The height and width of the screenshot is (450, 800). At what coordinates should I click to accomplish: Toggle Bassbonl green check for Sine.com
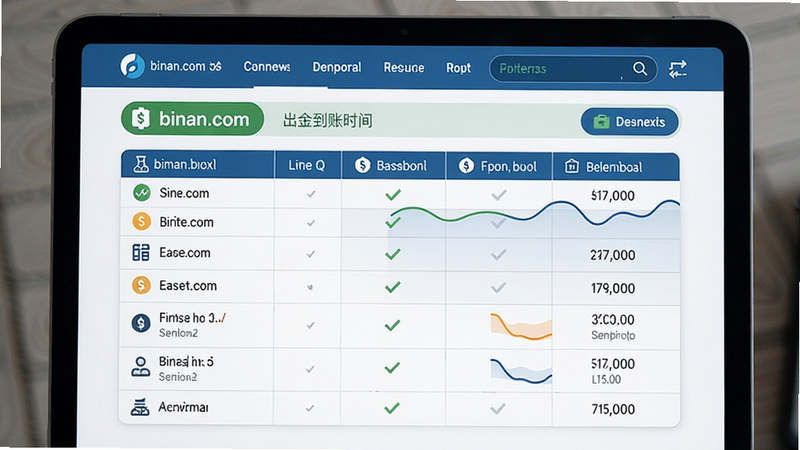[393, 194]
